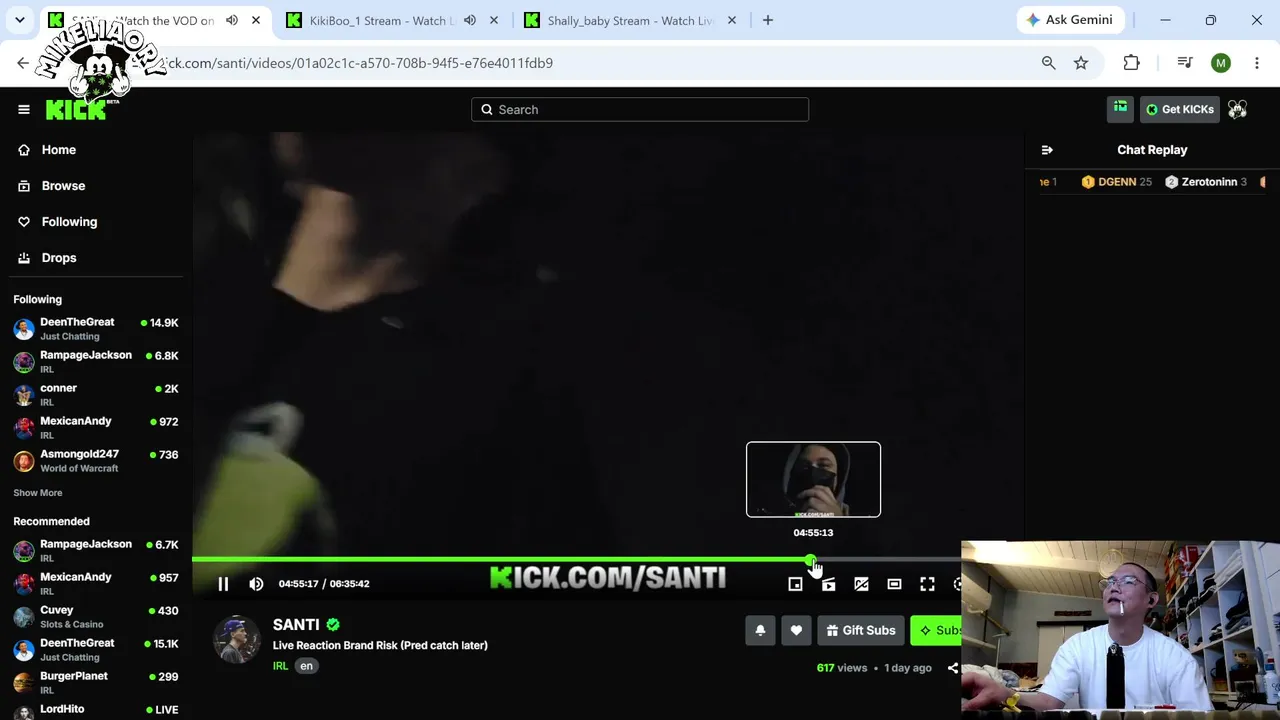Open the tab search dropdown
Screen dimensions: 1280x720
click(x=19, y=20)
